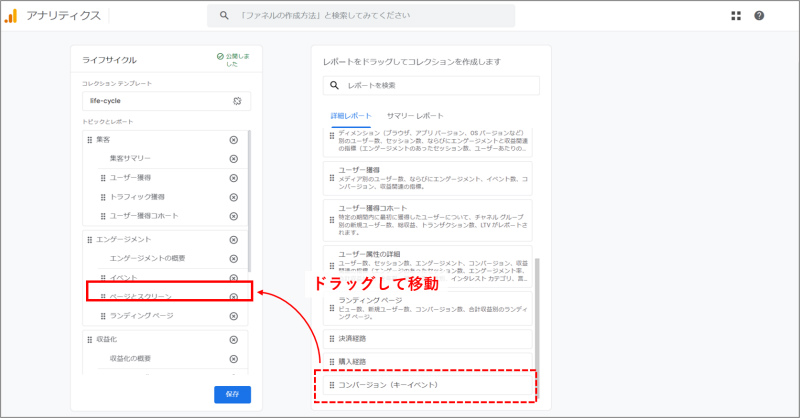
Task: Select the コンバージョン(キーイベント) report card
Action: [428, 385]
